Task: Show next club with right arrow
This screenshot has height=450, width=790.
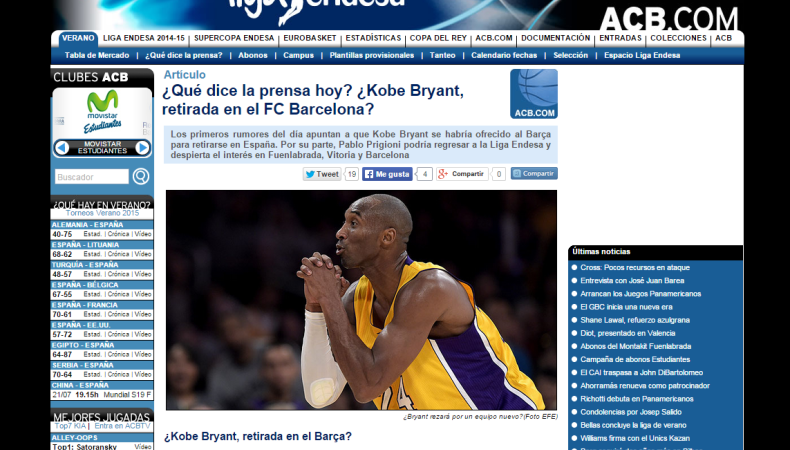Action: click(x=143, y=148)
